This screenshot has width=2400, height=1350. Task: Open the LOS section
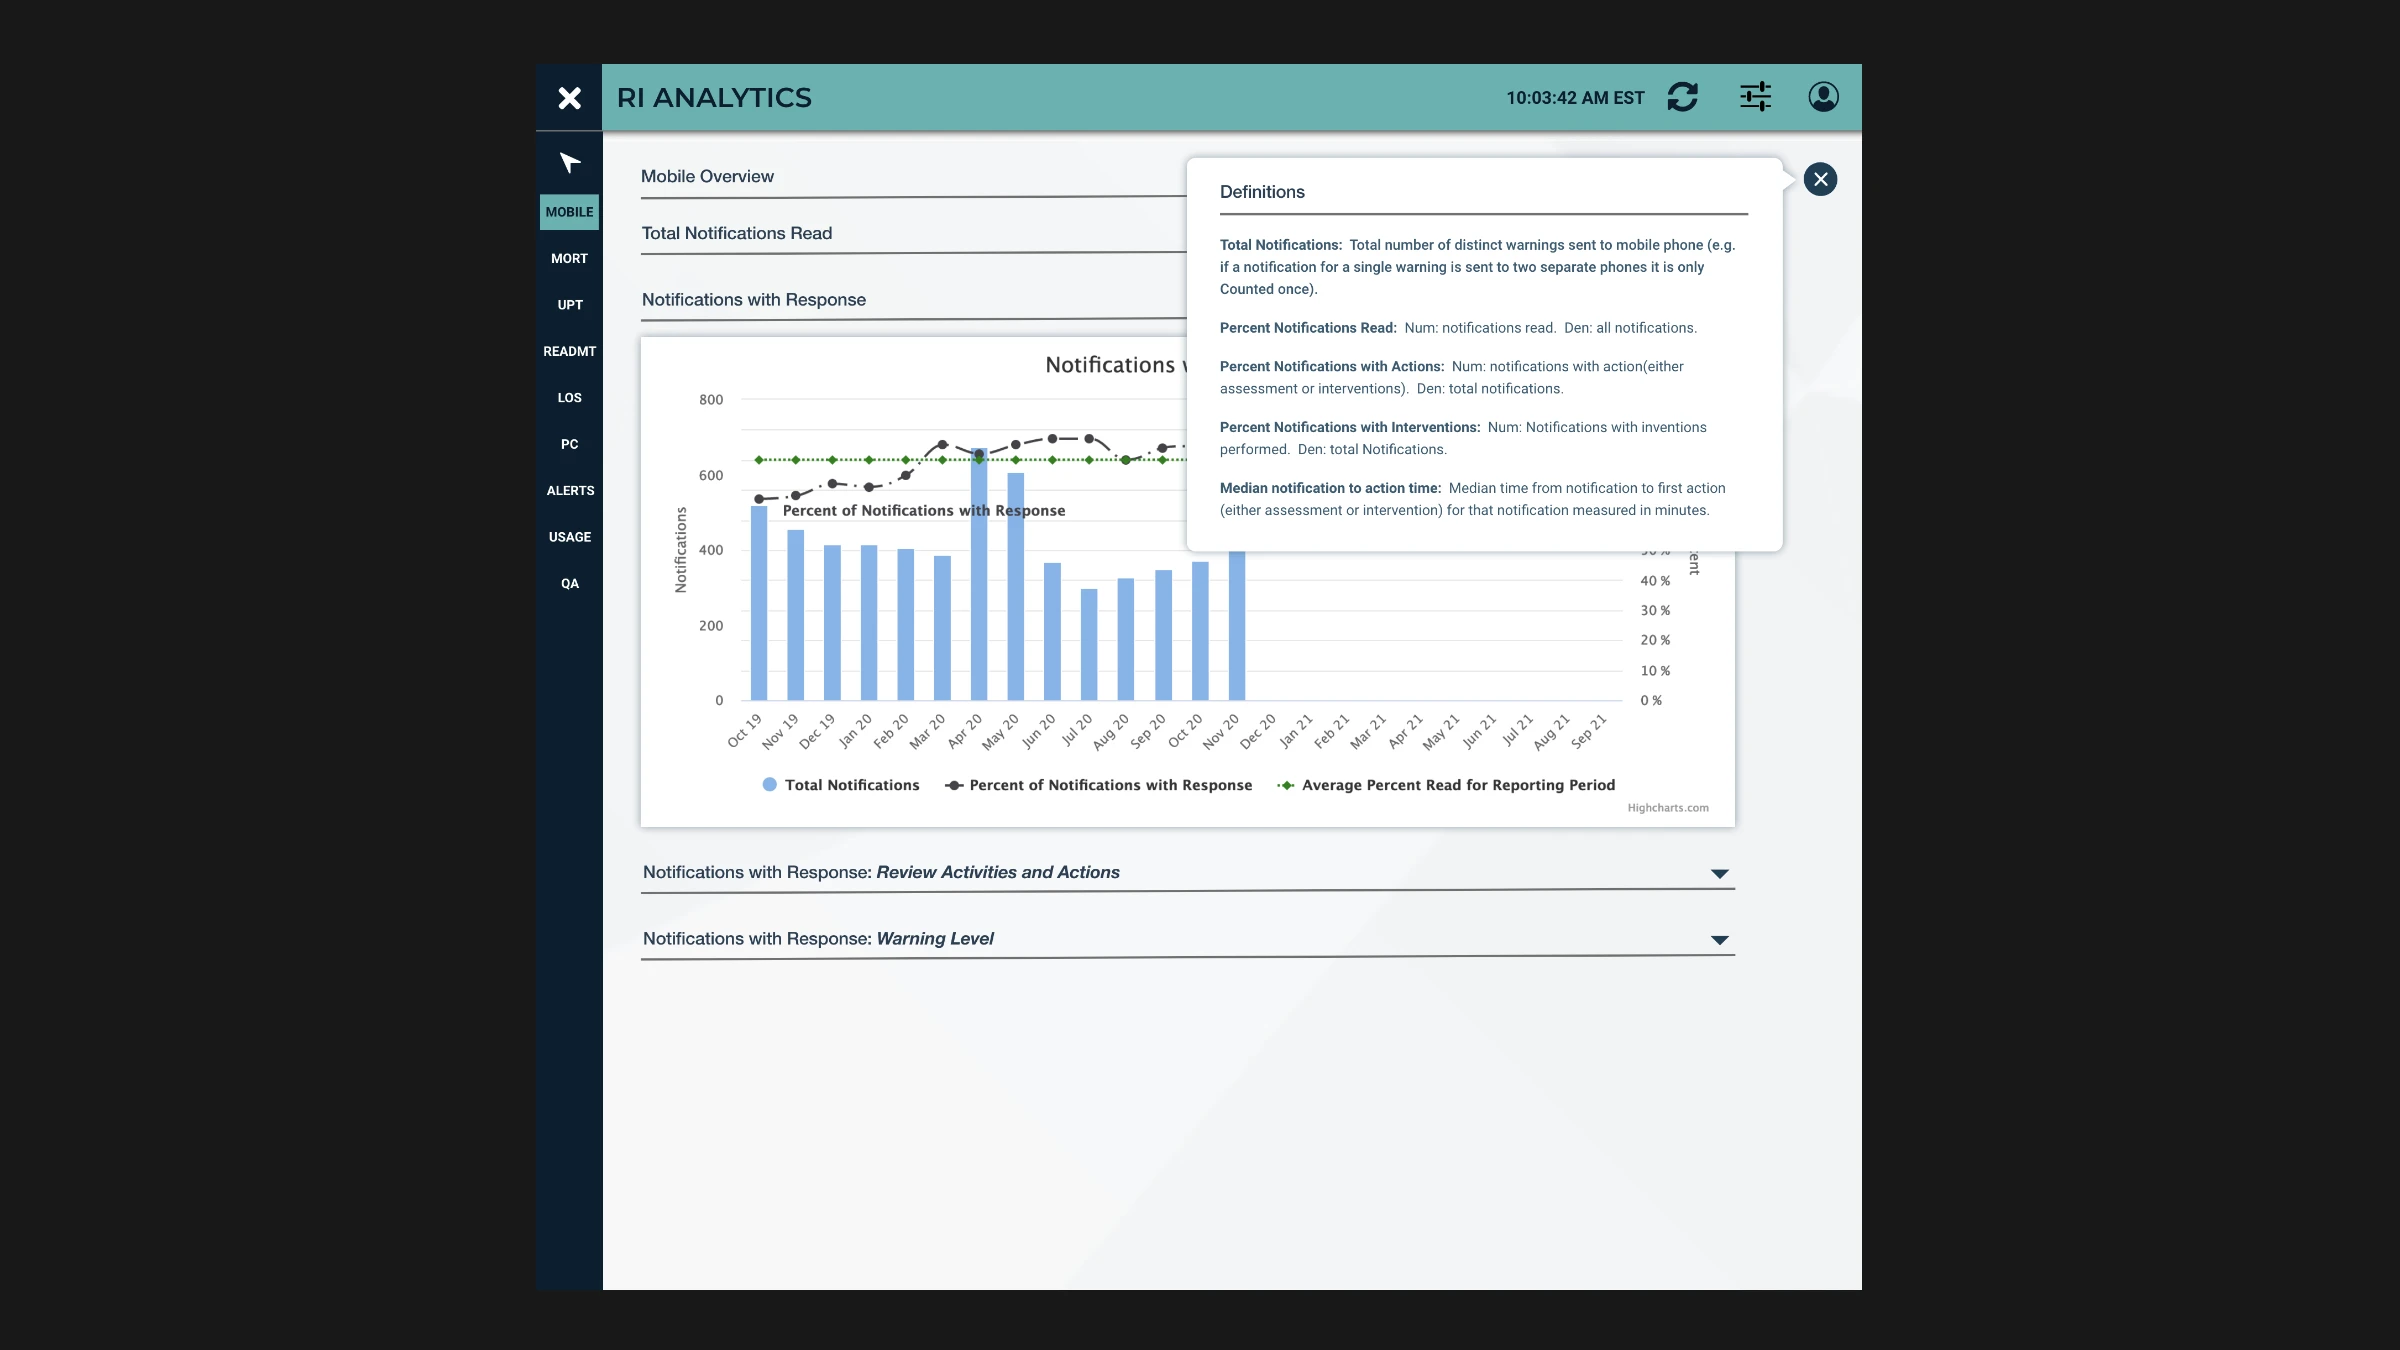point(569,398)
